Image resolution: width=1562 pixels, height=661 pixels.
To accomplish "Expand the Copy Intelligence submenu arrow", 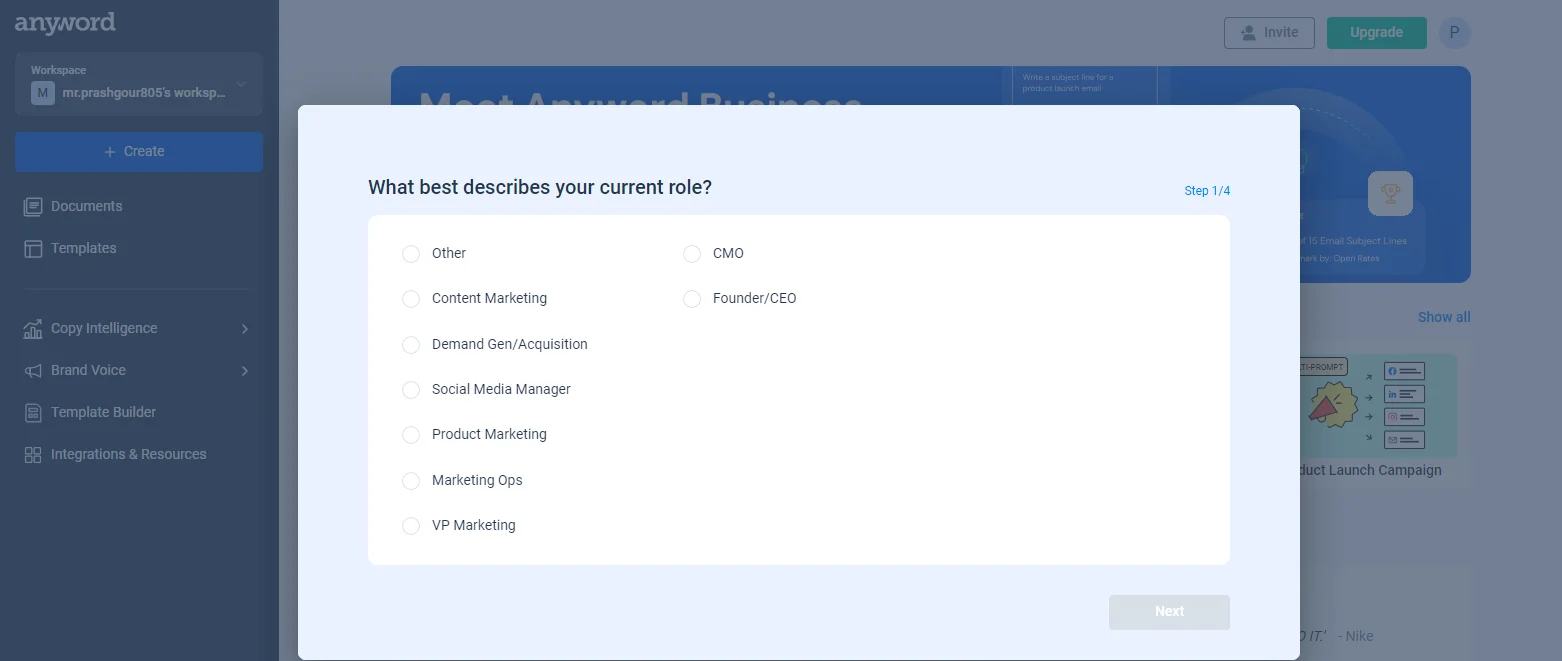I will pos(245,329).
